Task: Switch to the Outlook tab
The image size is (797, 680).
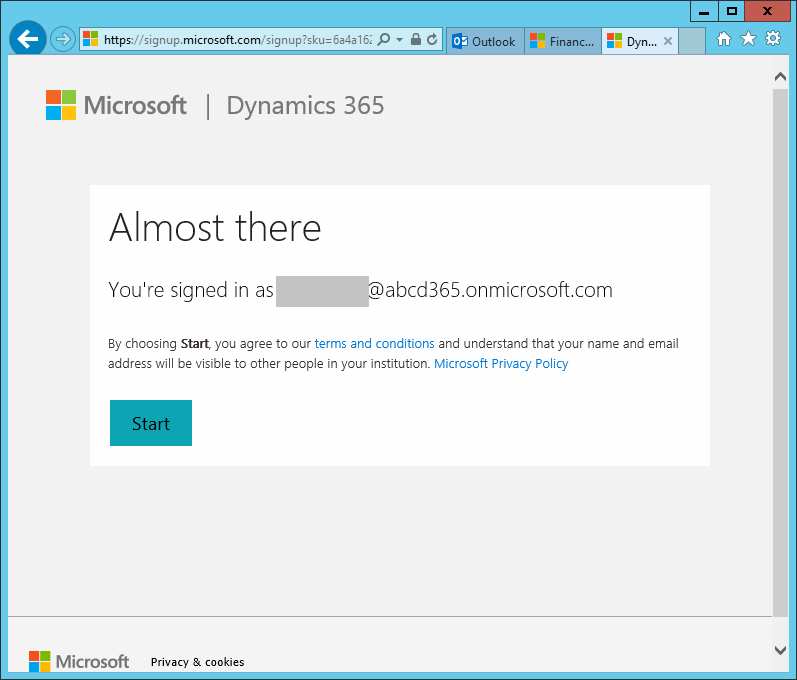Action: click(485, 41)
